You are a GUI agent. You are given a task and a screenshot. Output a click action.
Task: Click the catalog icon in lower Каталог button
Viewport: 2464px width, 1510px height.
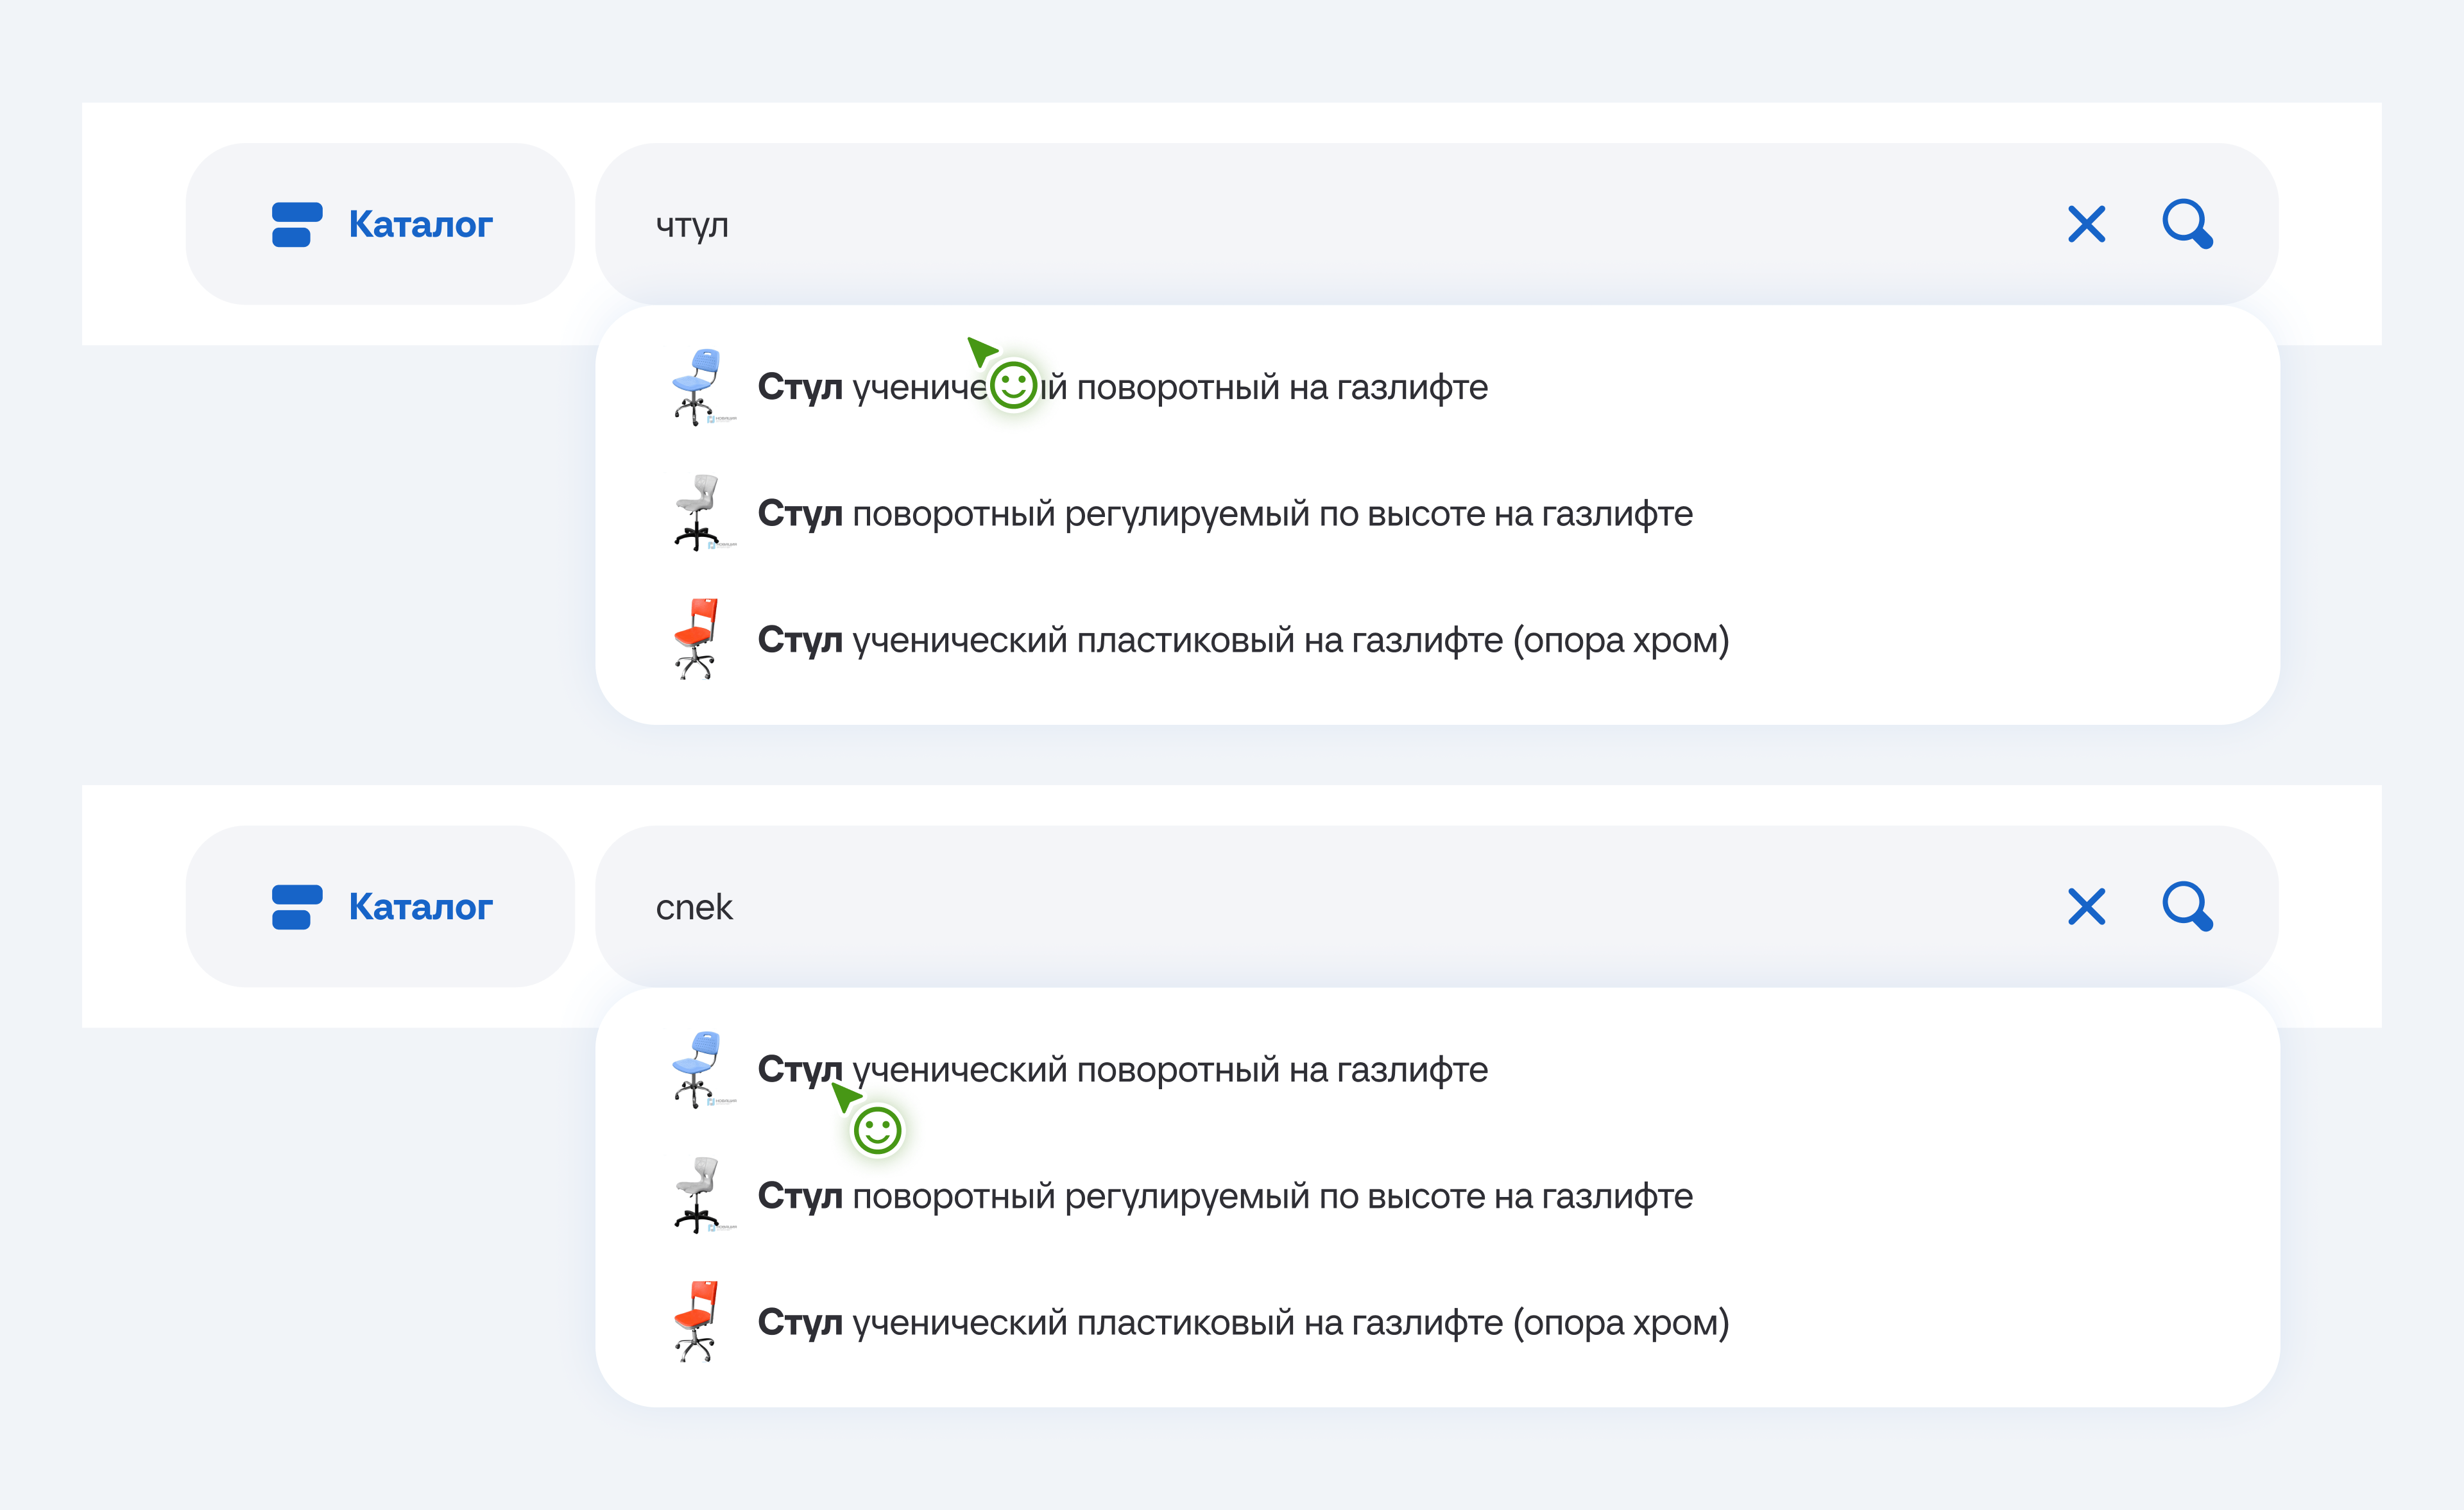[297, 907]
